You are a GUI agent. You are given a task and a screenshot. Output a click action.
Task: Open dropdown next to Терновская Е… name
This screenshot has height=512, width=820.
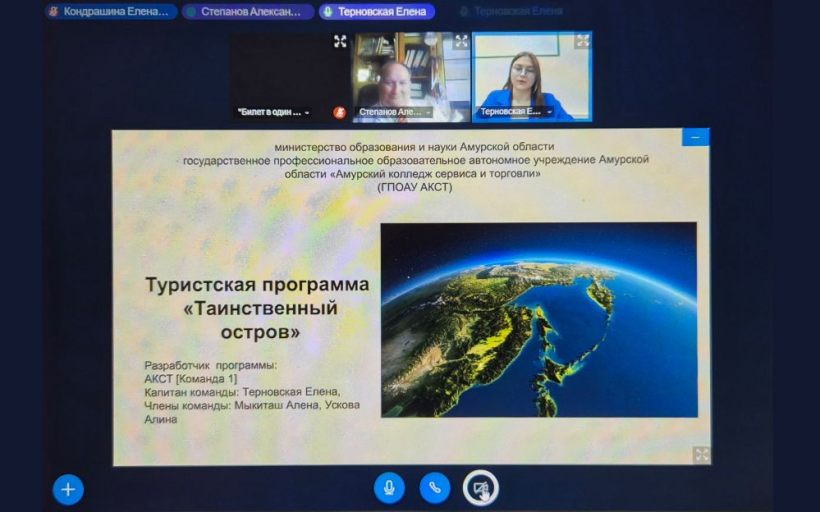pos(549,112)
